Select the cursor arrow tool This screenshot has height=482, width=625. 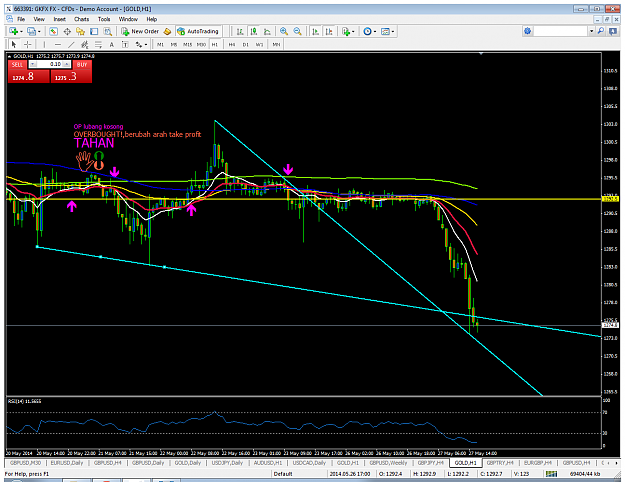point(14,44)
